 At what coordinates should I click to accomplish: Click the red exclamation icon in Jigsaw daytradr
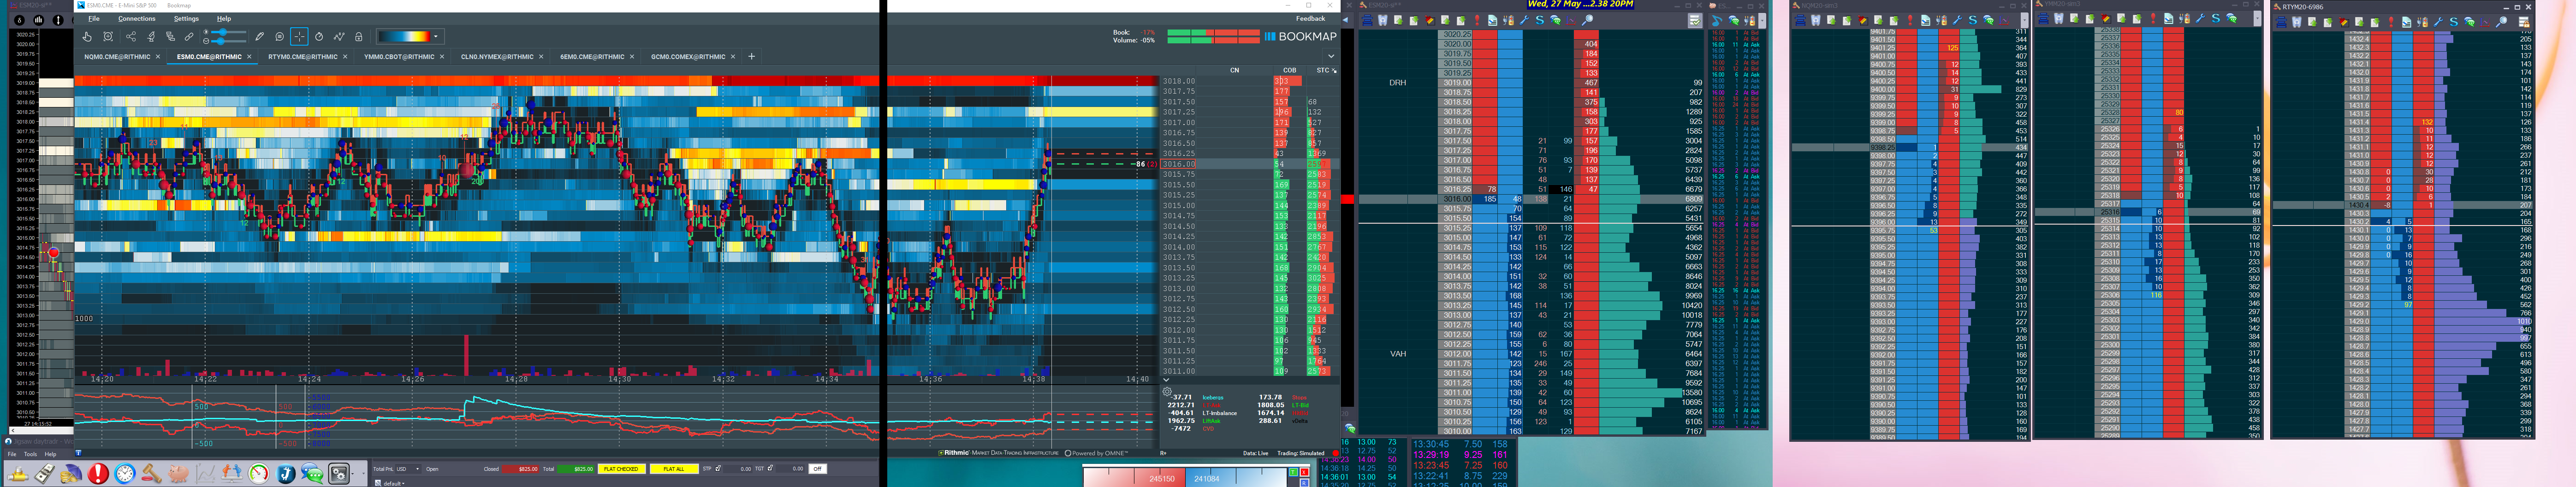[x=98, y=474]
